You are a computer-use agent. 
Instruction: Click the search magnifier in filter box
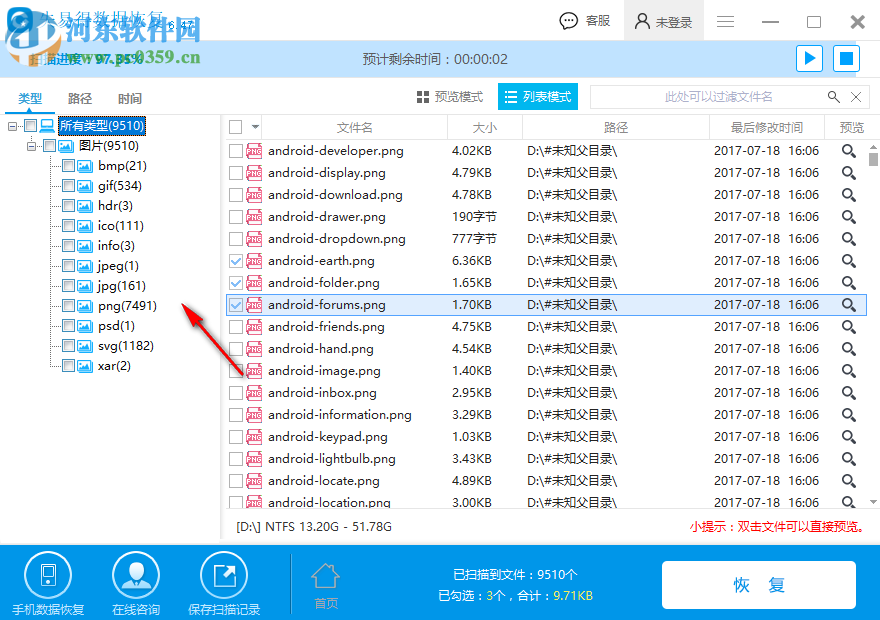834,97
